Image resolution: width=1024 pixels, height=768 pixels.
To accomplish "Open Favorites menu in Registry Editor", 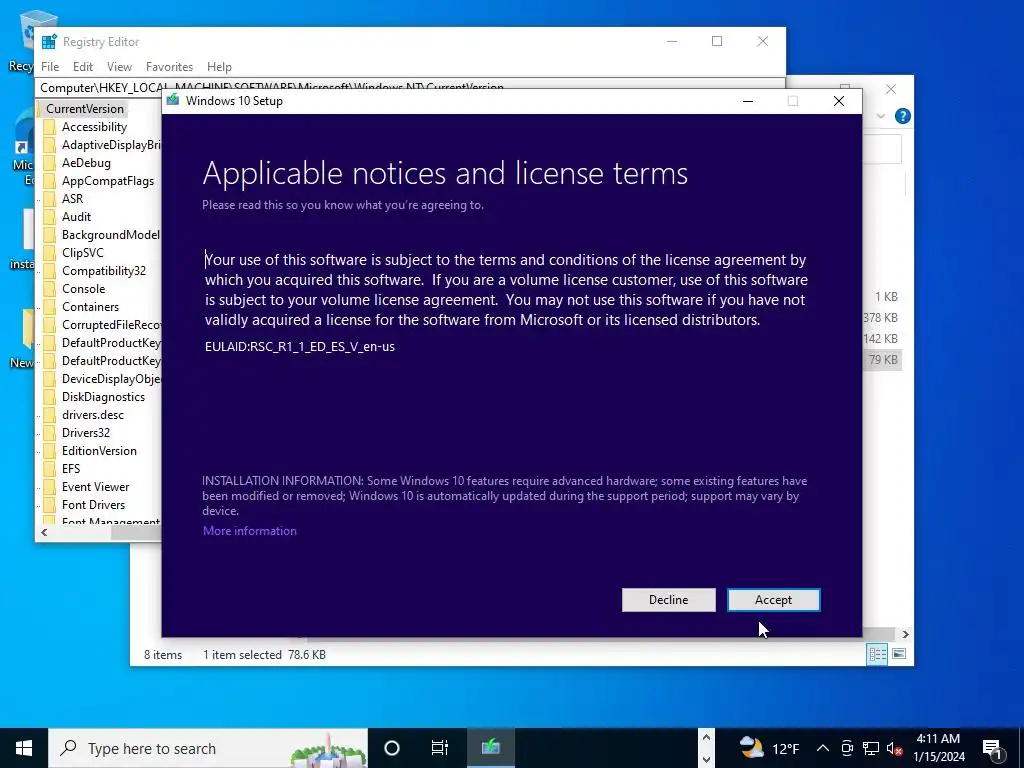I will (x=169, y=67).
